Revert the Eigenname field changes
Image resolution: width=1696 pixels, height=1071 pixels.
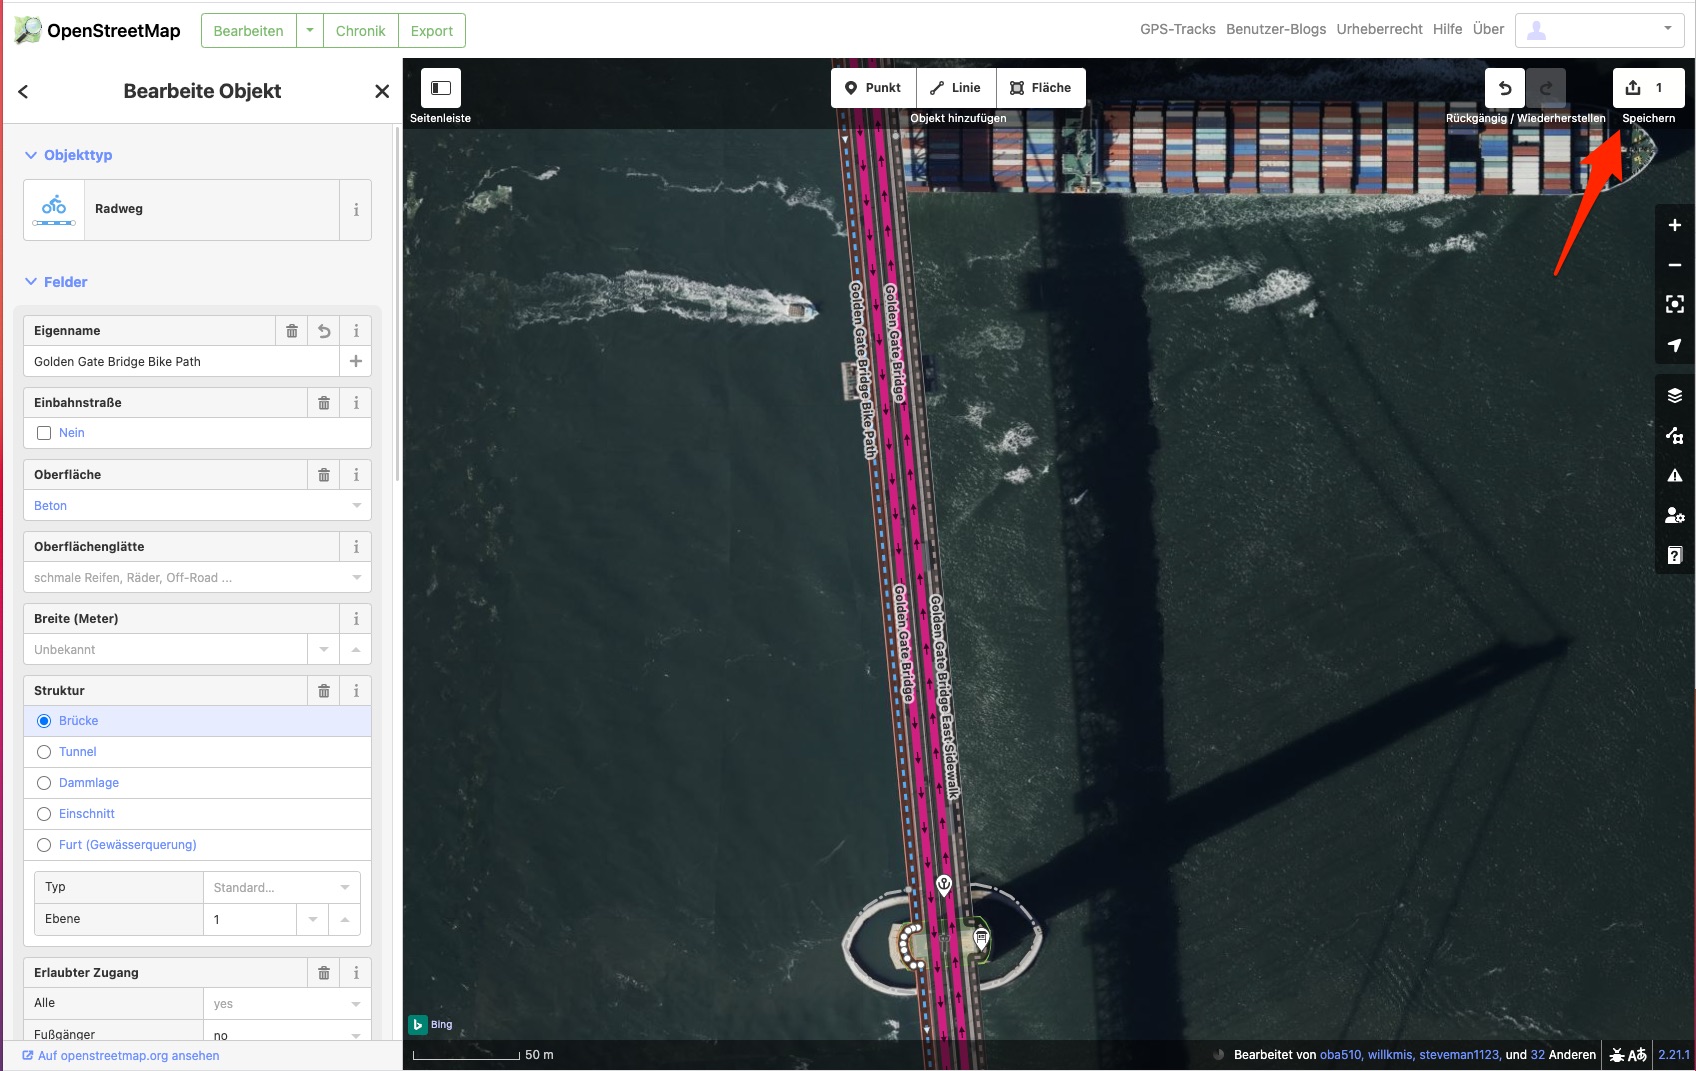(x=324, y=331)
